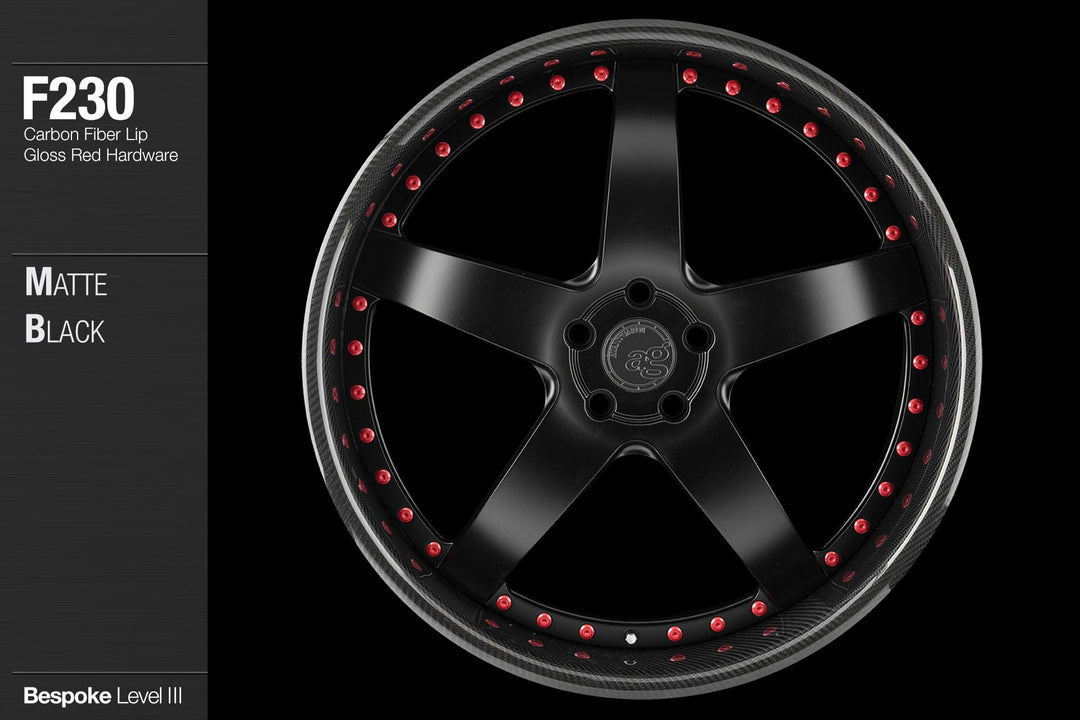Click the F230 model title
1080x720 pixels.
78,100
